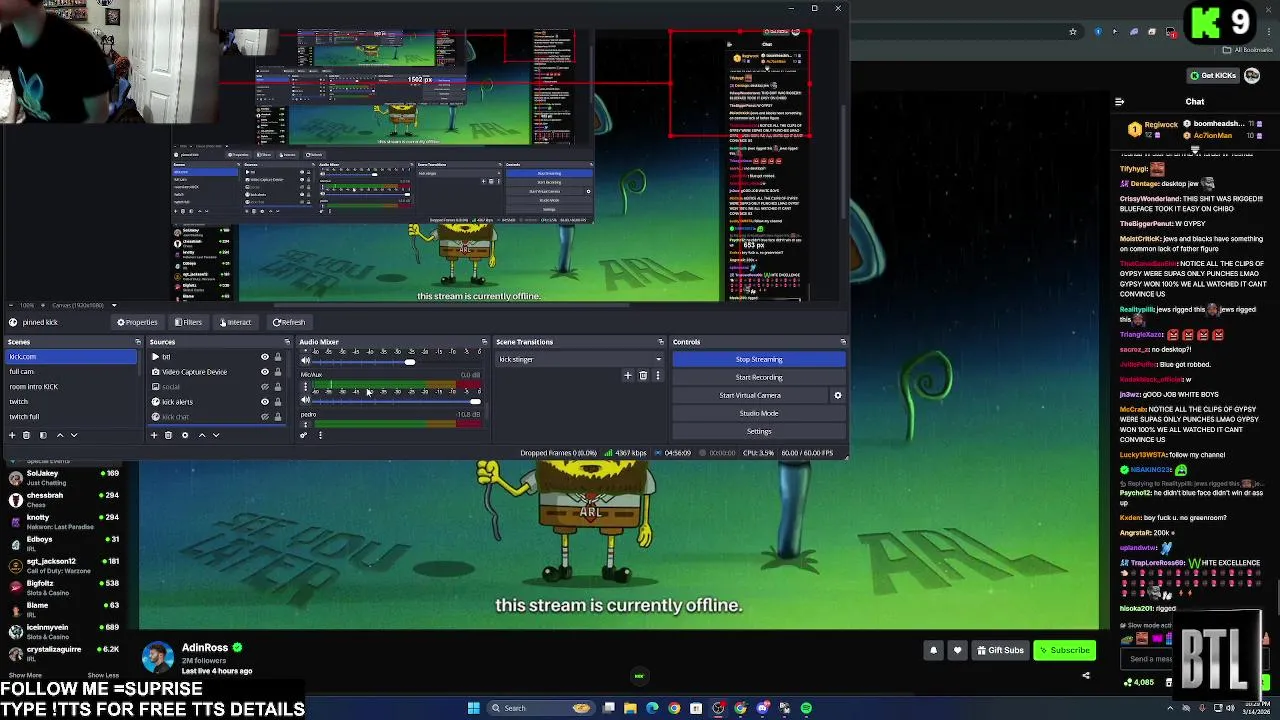Click Stop Streaming button
The image size is (1280, 720).
759,359
